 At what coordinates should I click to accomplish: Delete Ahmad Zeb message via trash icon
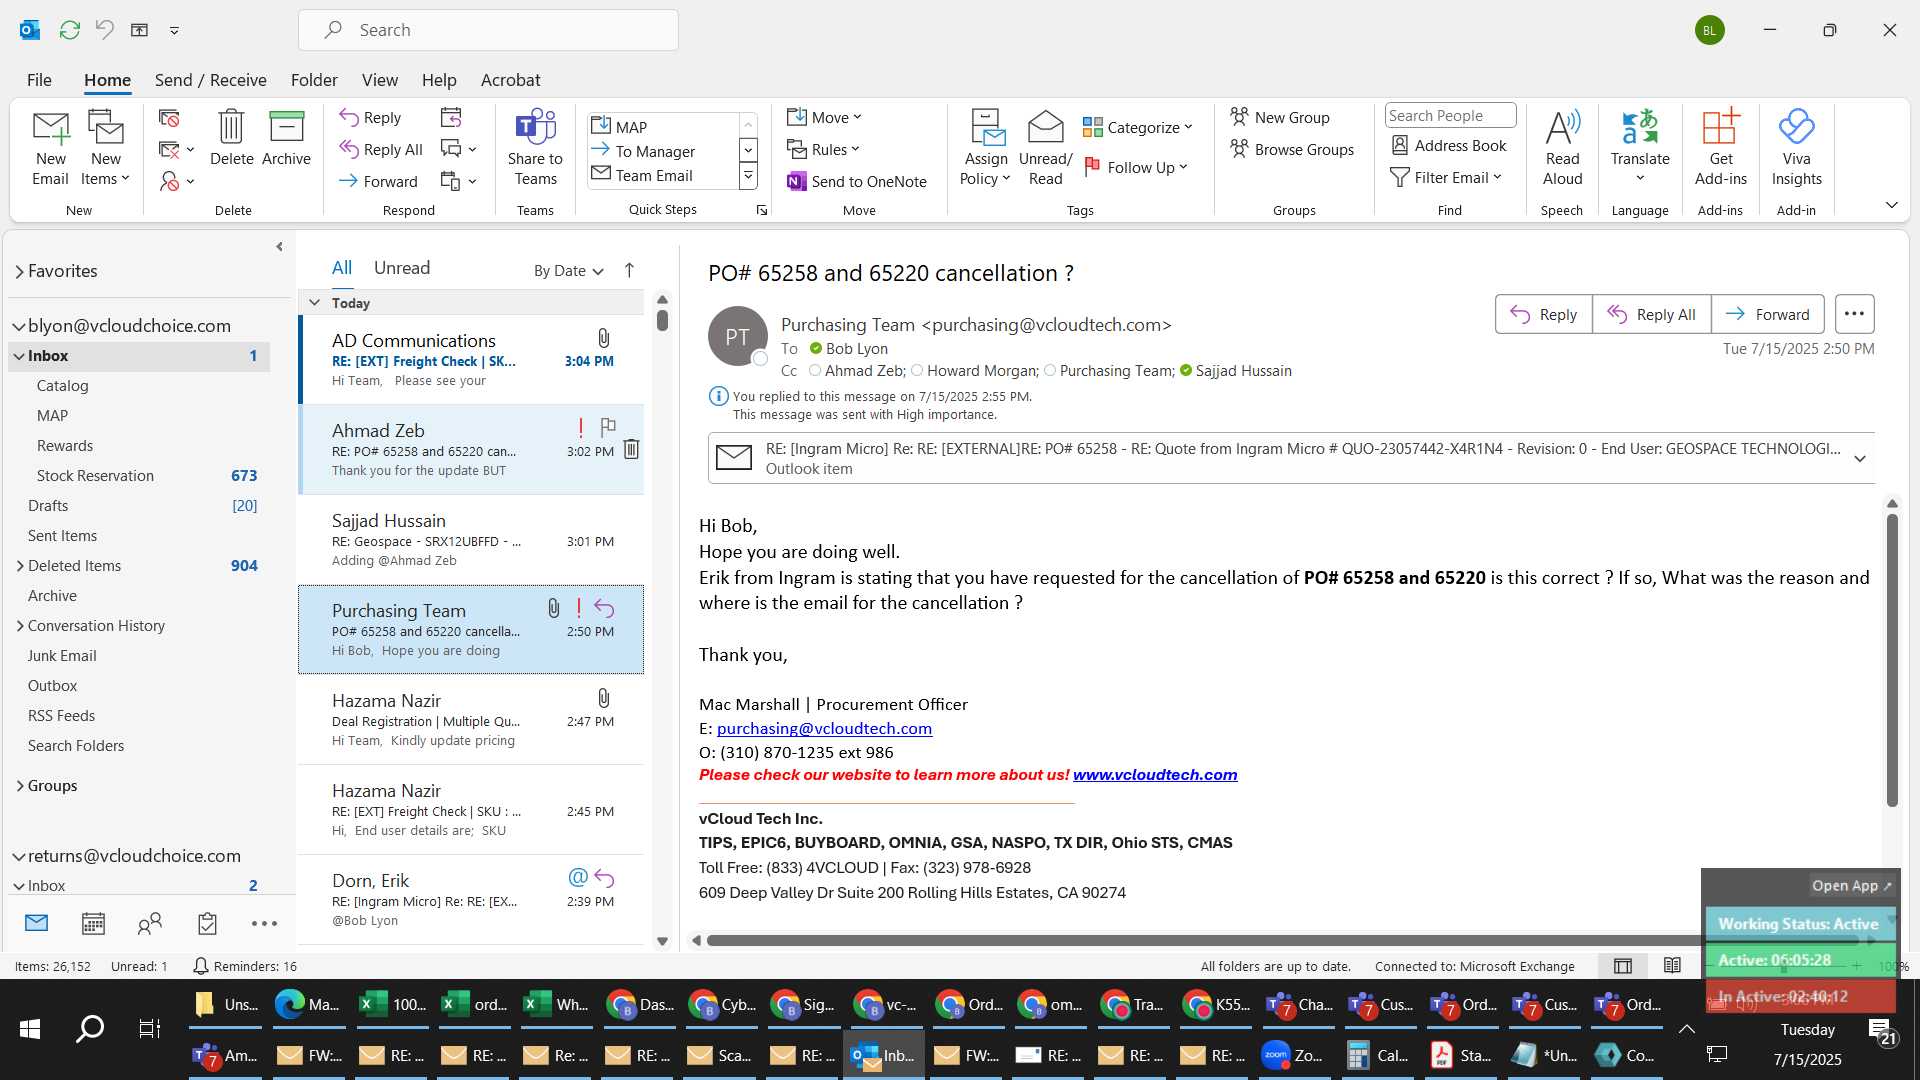[631, 449]
